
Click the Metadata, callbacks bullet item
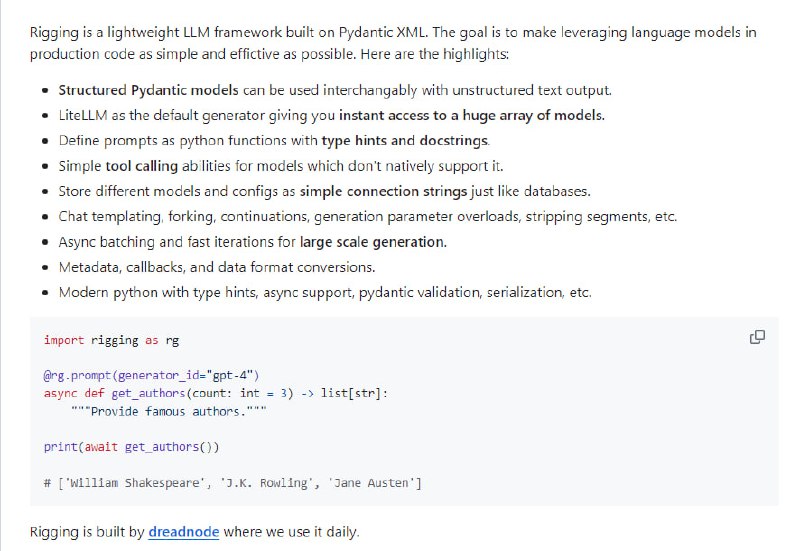217,267
